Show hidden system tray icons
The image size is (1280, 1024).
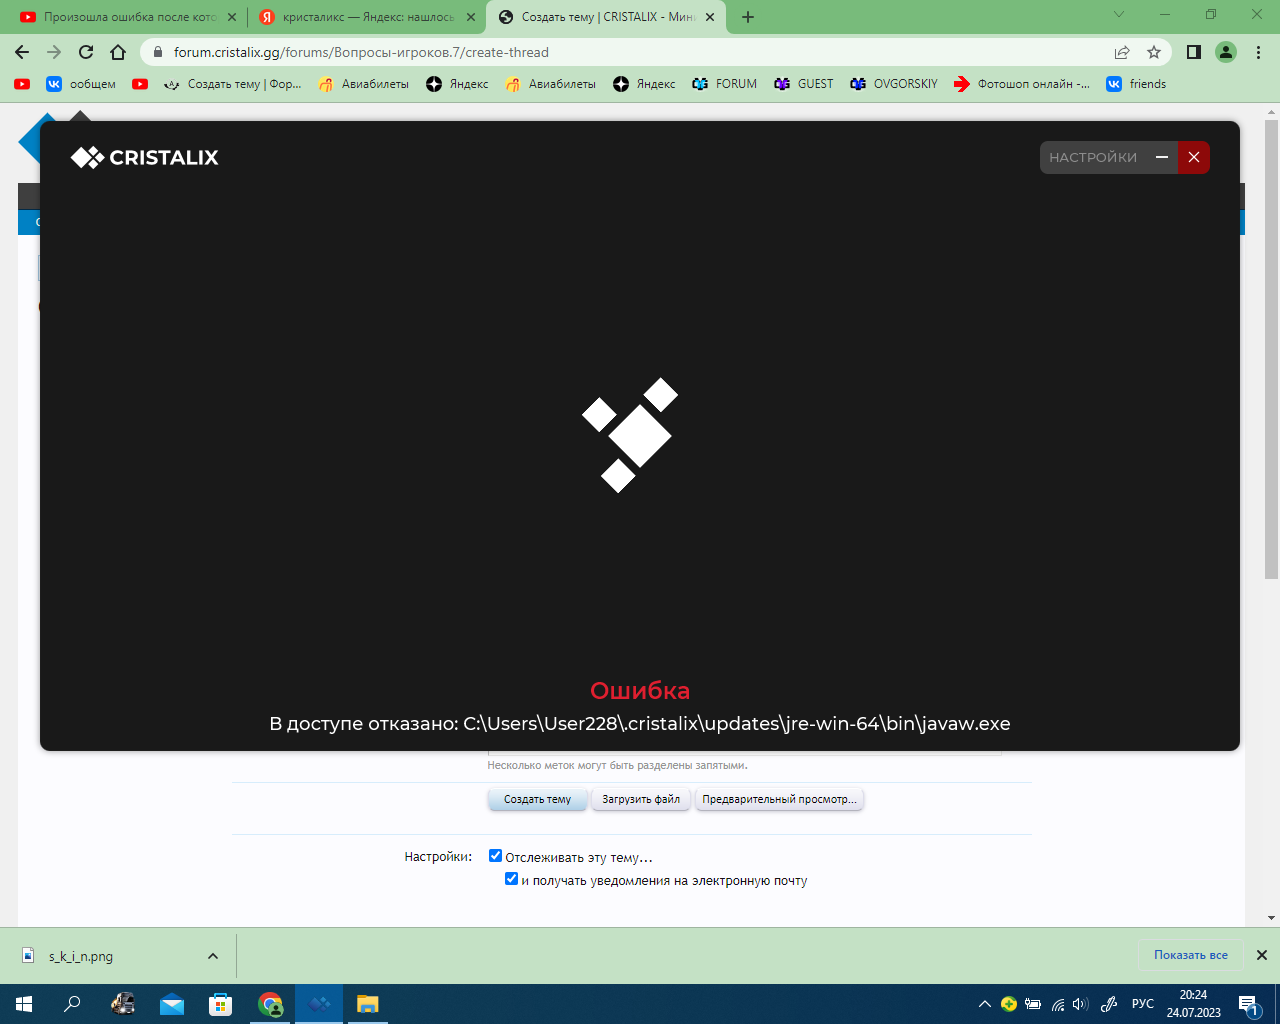click(x=985, y=1004)
